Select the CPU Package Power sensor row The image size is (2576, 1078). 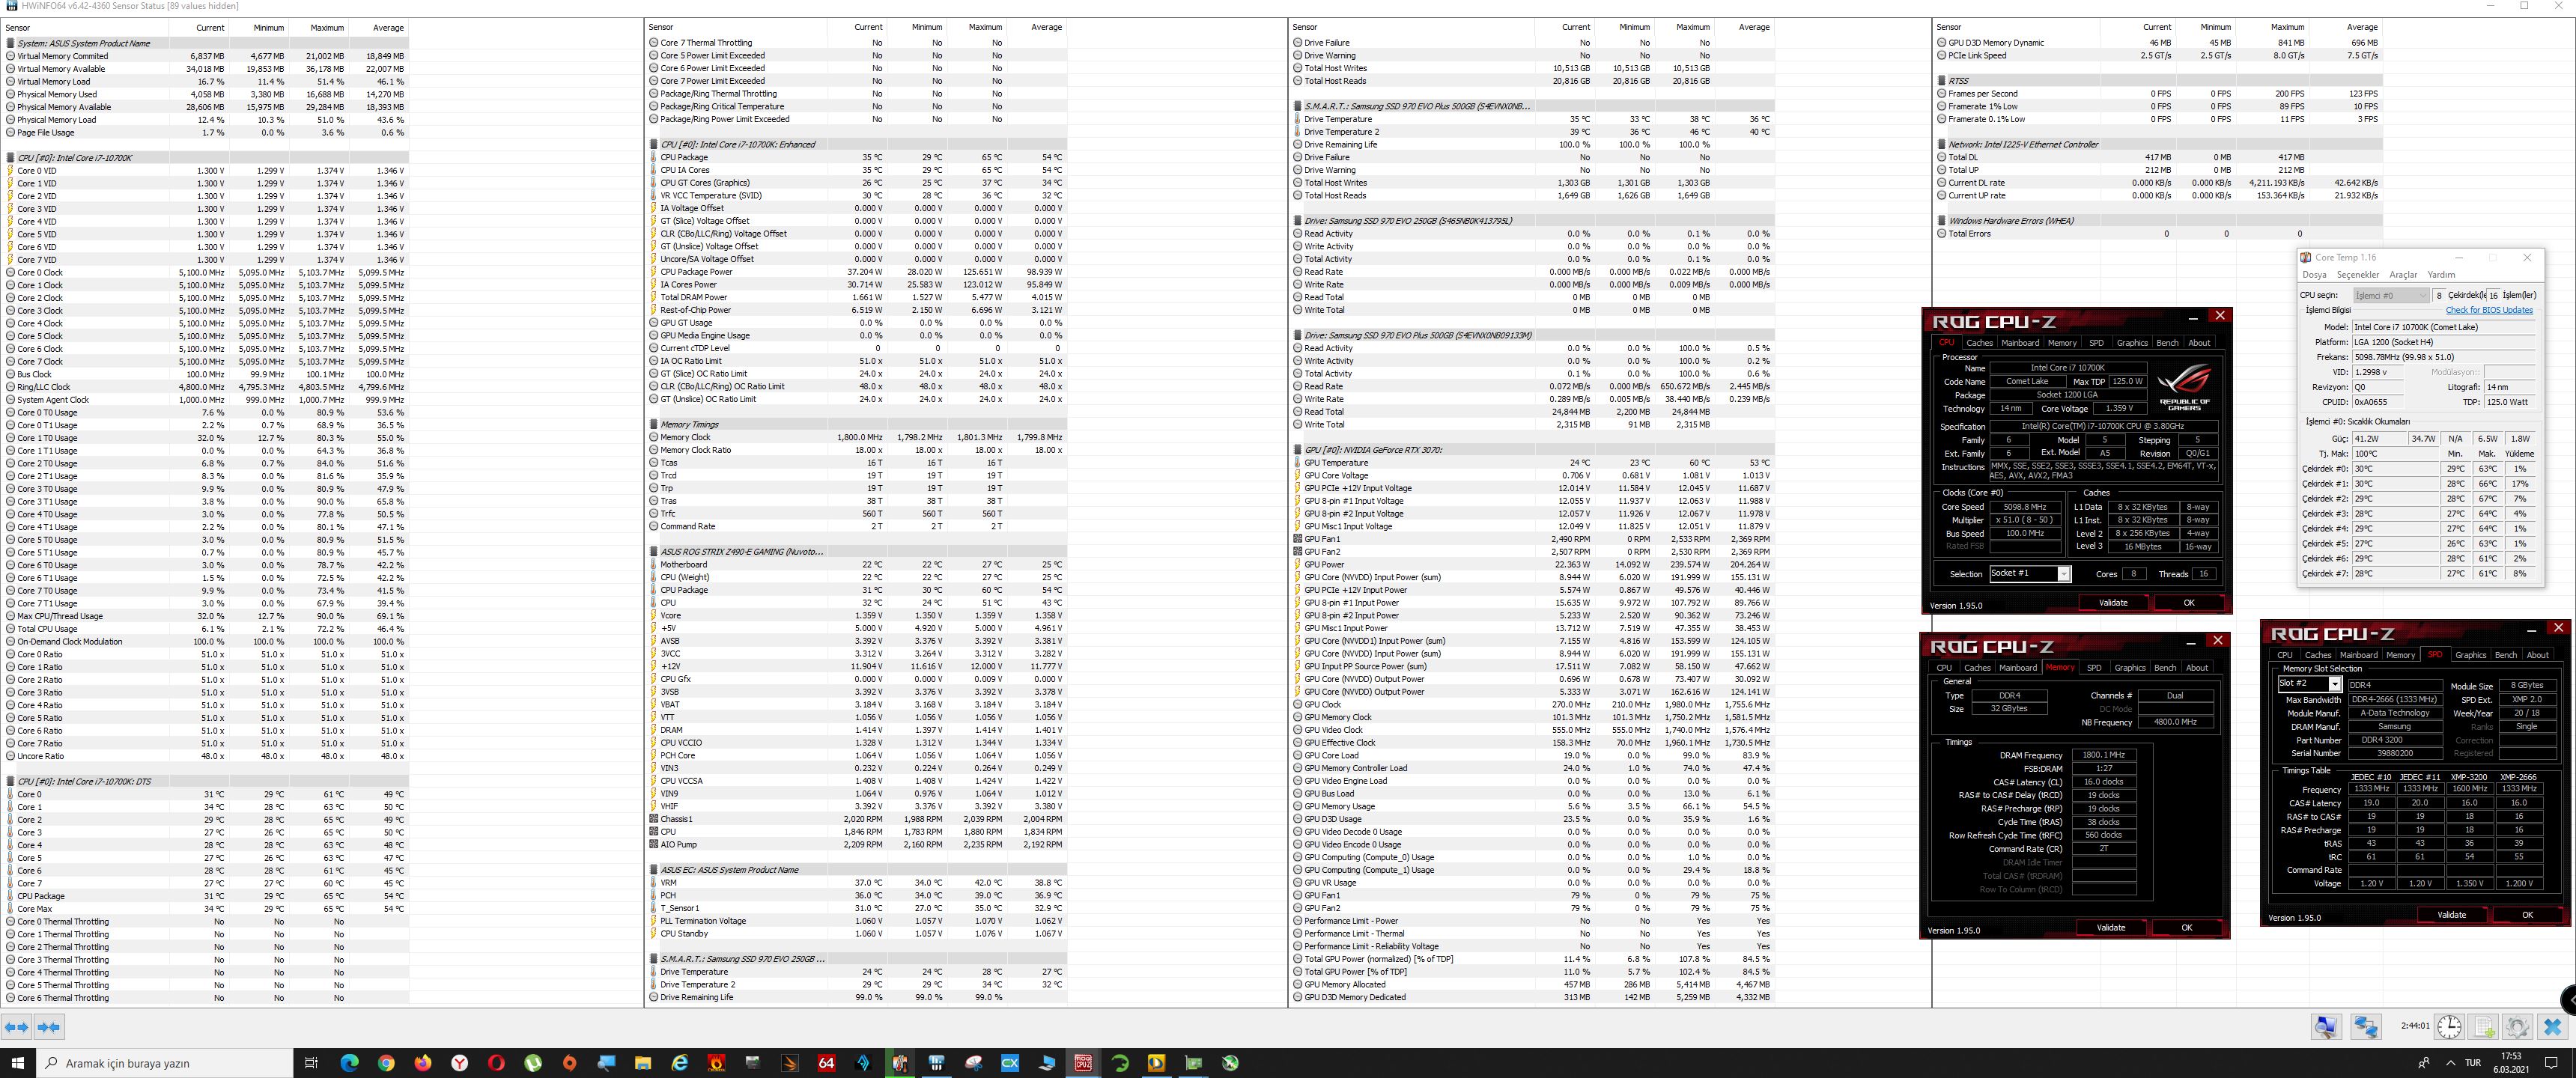tap(857, 272)
